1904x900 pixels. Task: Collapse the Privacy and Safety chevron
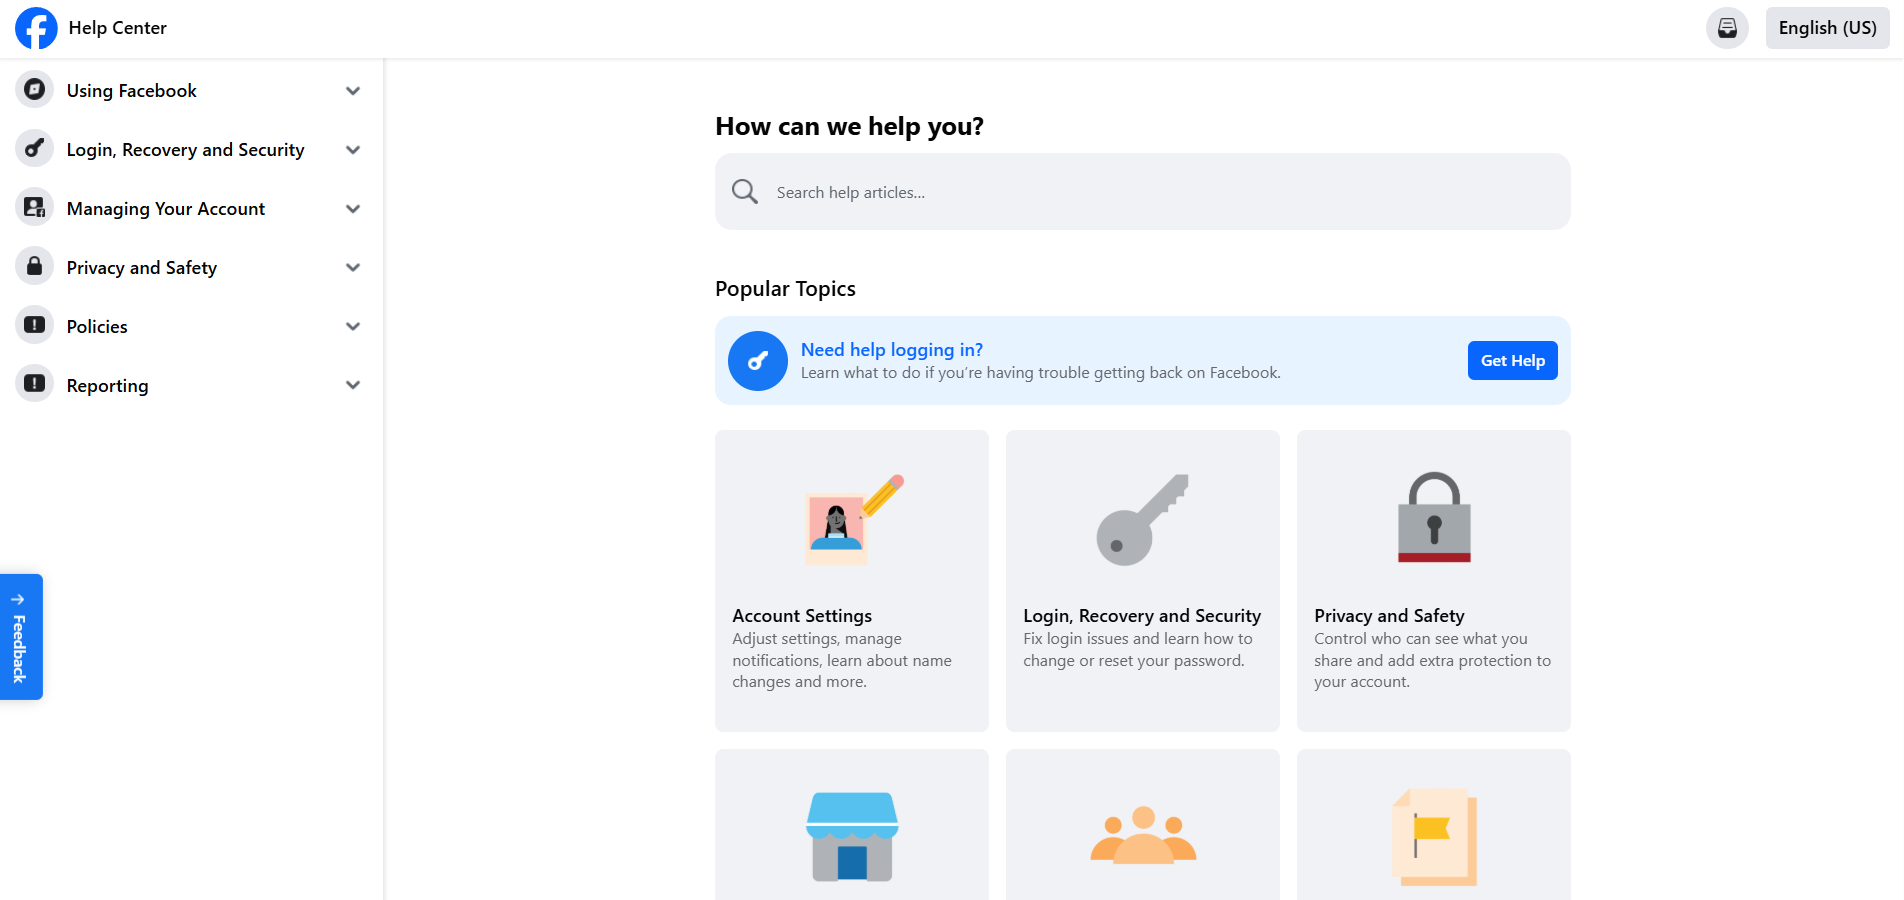[x=352, y=267]
